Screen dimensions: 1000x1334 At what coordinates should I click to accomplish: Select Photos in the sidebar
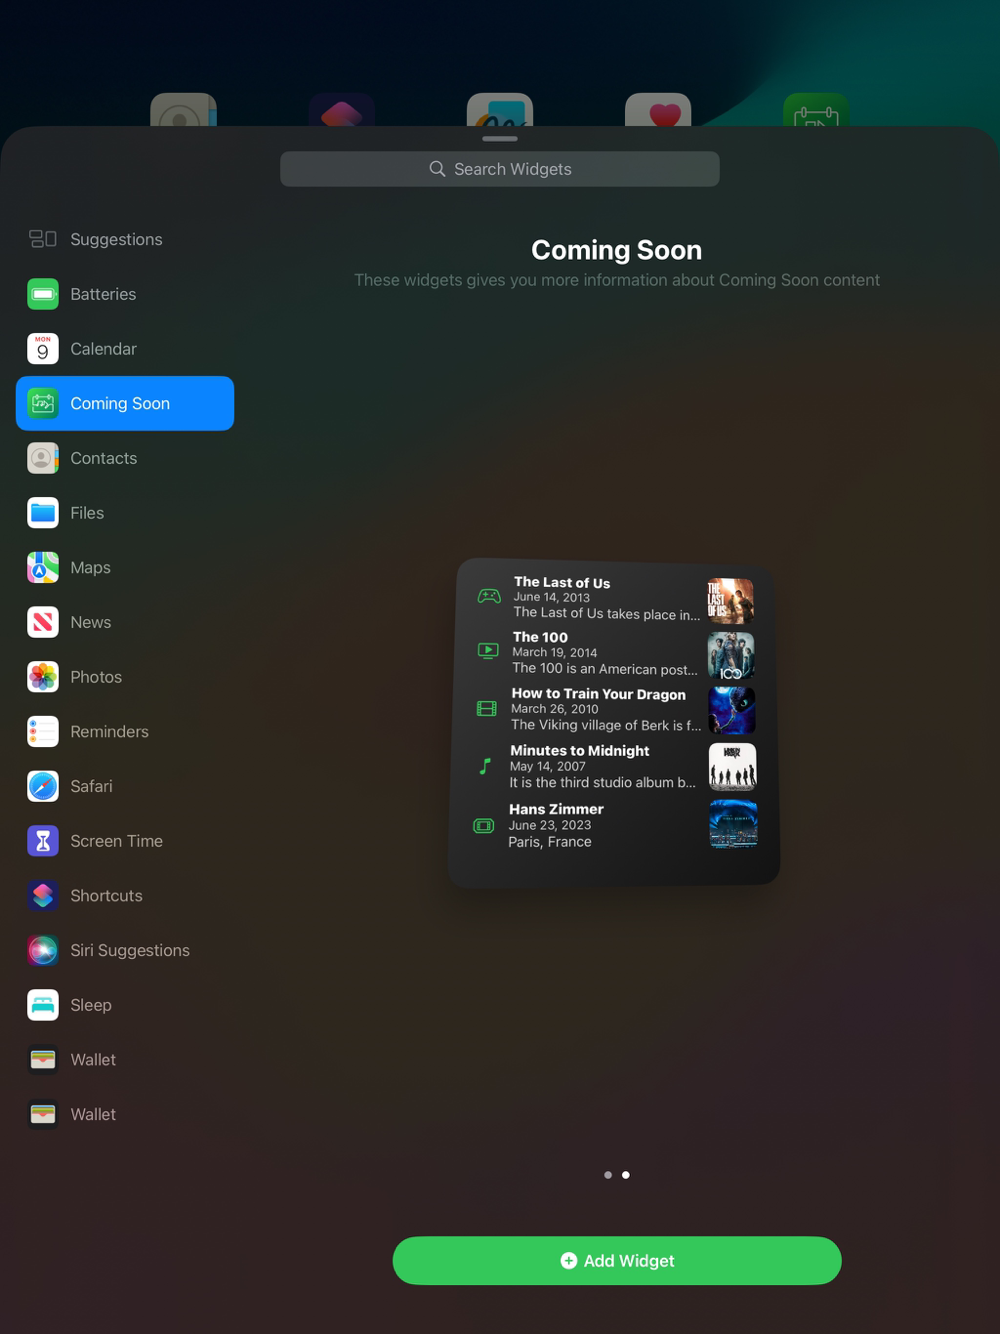(x=96, y=677)
